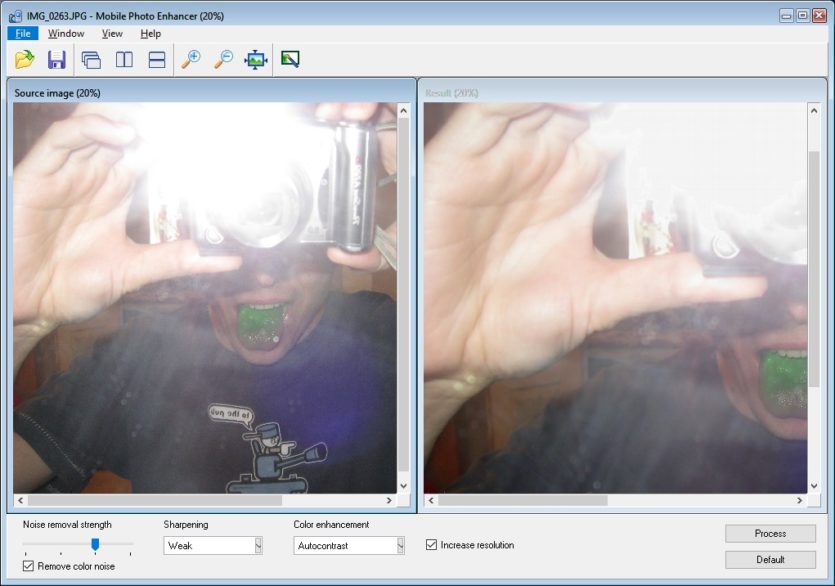
Task: Click down arrow of result vertical scrollbar
Action: coord(814,485)
